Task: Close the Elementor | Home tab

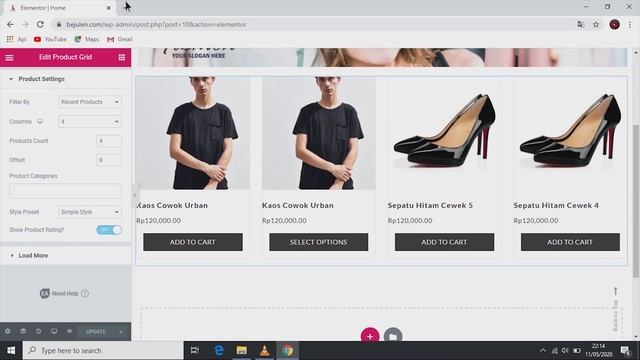Action: point(109,8)
